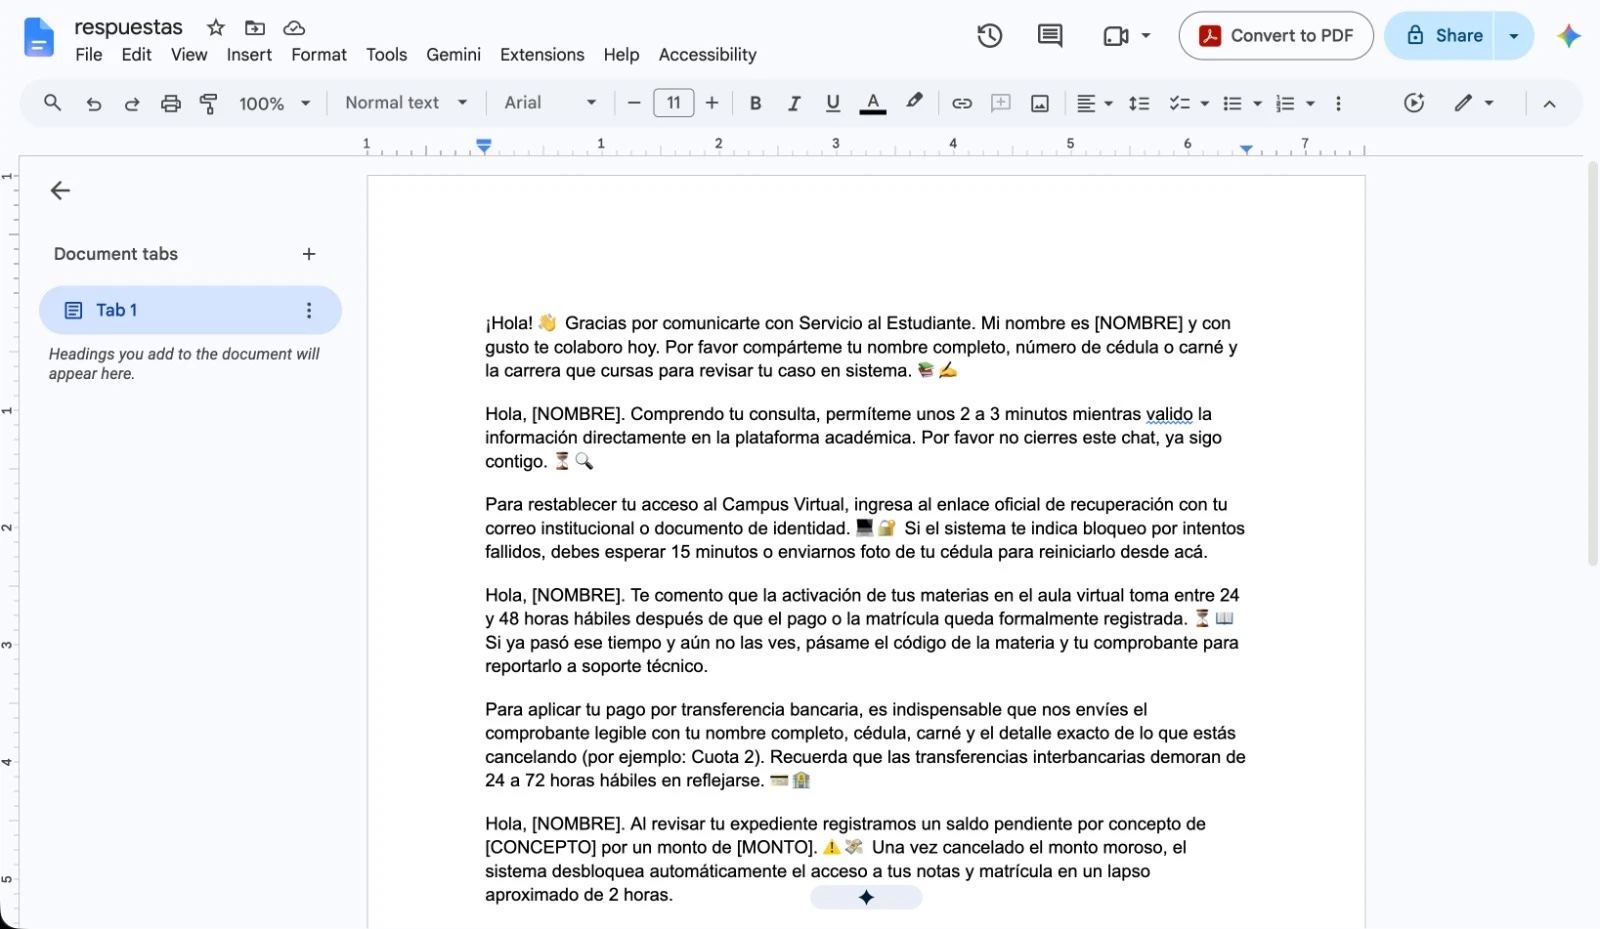
Task: Open the Insert menu
Action: [249, 55]
